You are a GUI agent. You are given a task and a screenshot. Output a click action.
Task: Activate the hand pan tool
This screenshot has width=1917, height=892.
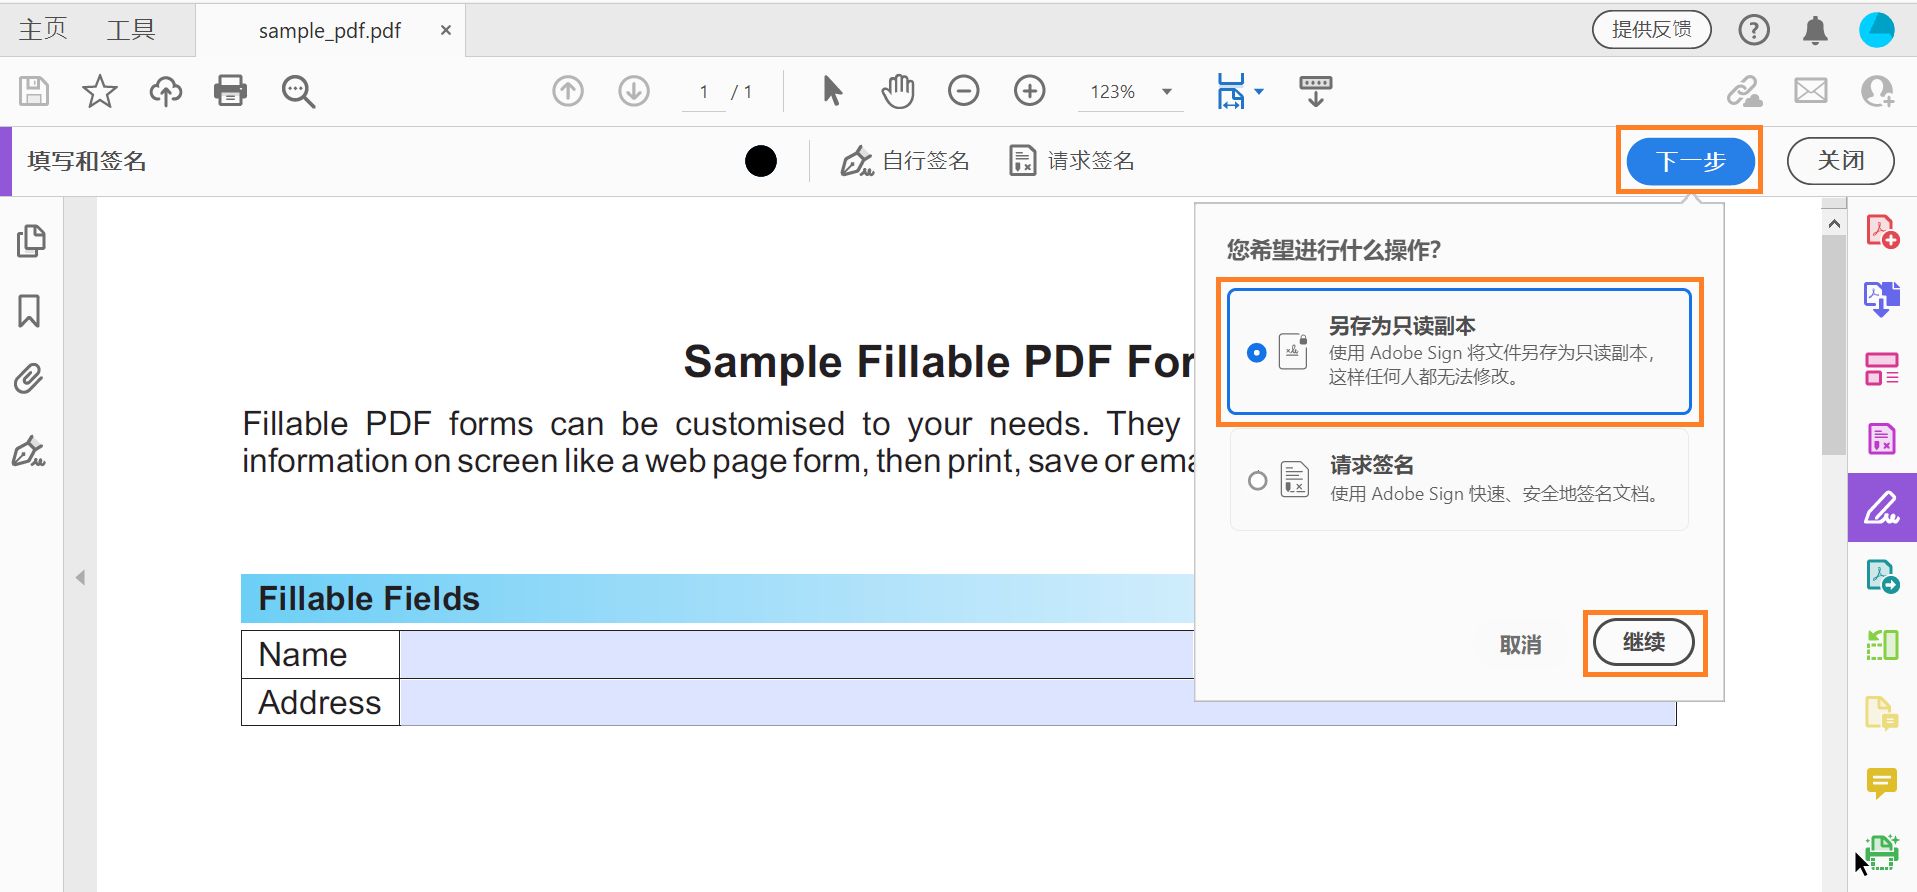pos(898,91)
